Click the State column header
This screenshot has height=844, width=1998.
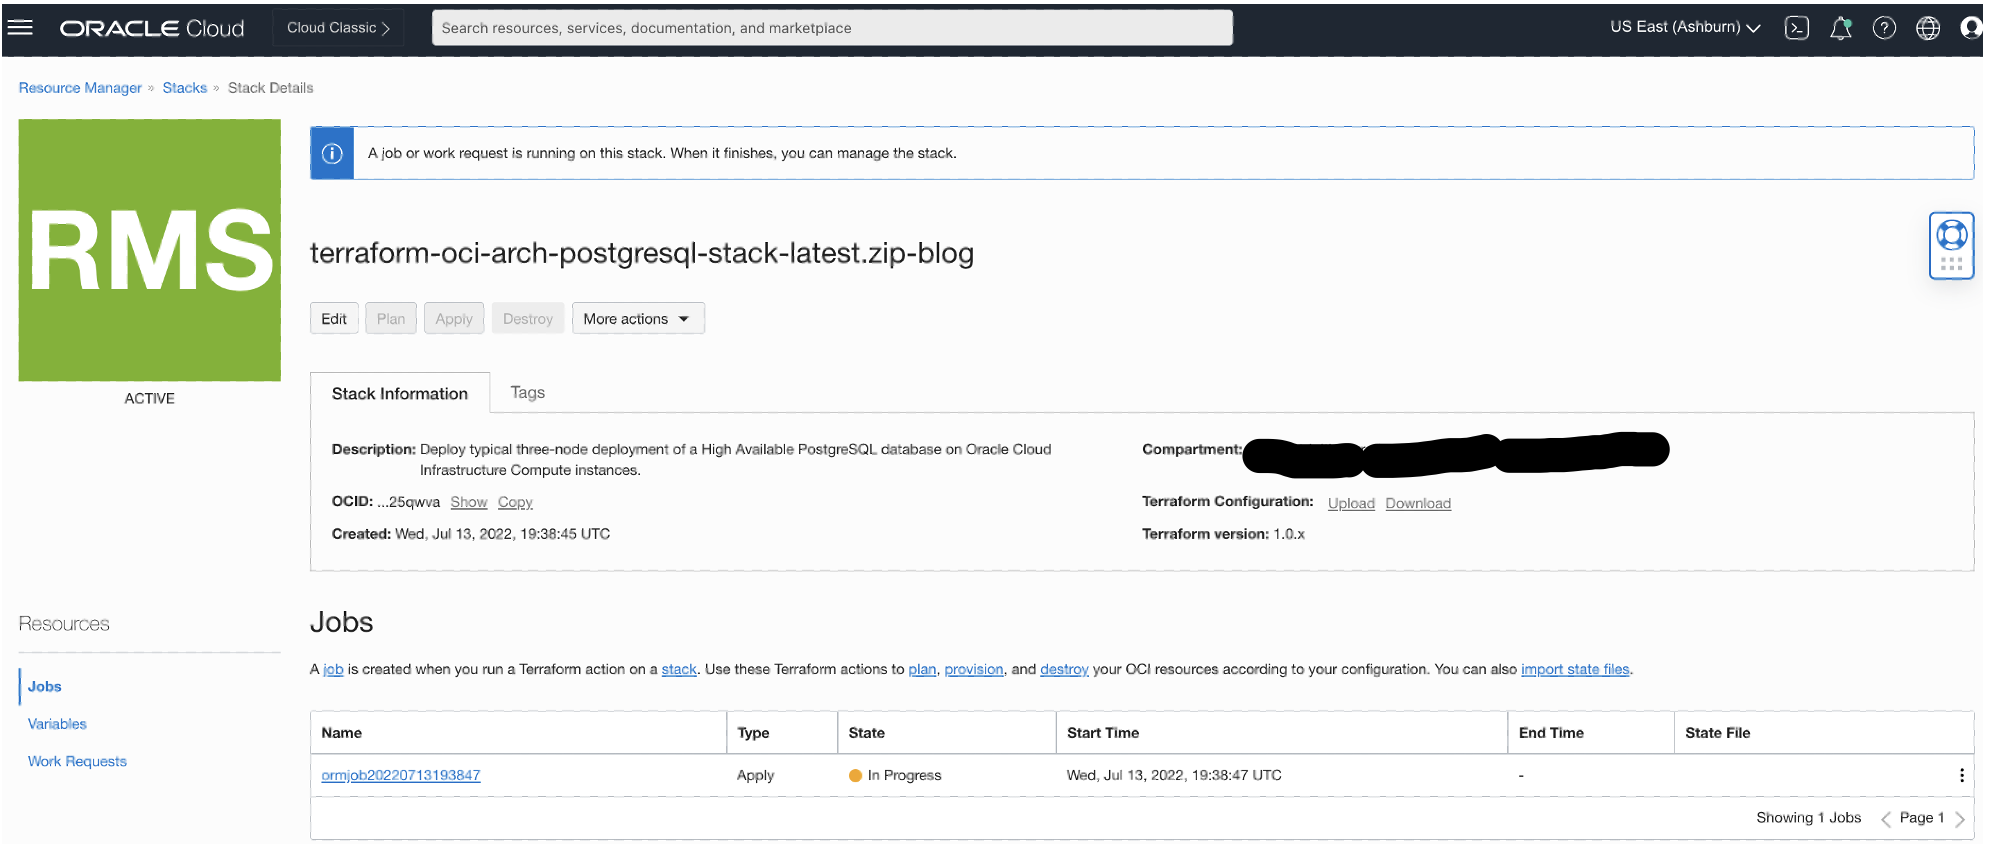coord(946,733)
